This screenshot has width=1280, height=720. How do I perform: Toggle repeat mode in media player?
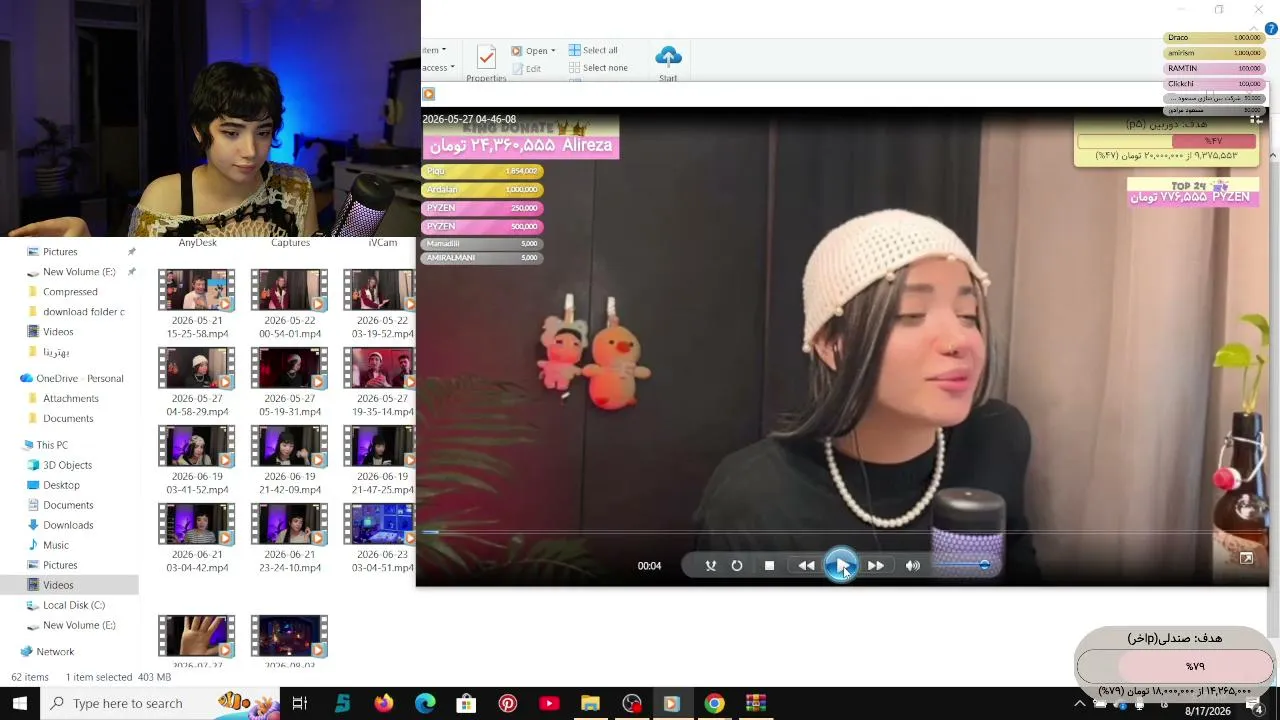(737, 566)
